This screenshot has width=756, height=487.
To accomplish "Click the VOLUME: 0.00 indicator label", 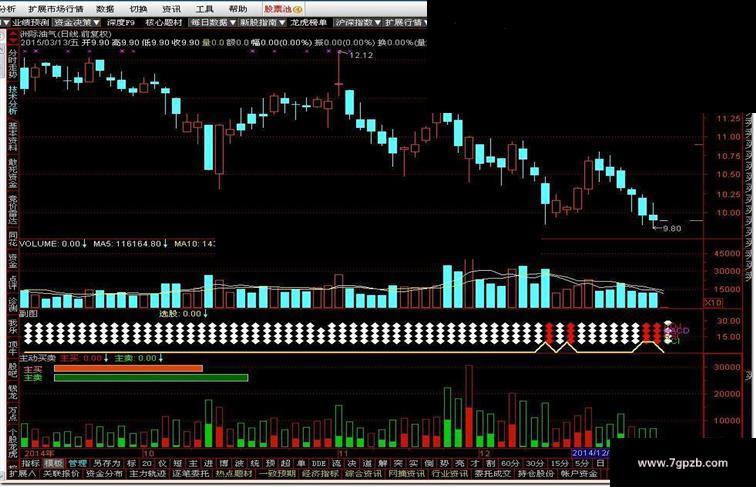I will coord(53,244).
